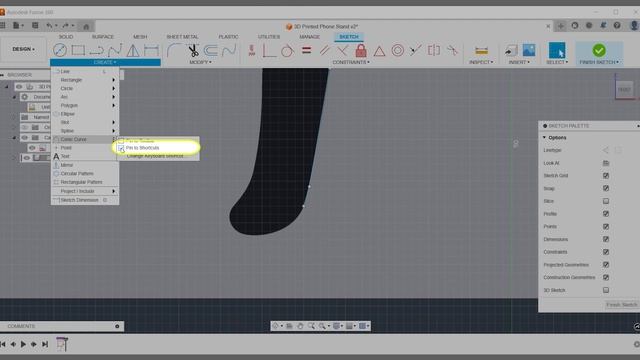Pick the Polygon triangle tool icon
Viewport: 640px width, 360px height.
pyautogui.click(x=133, y=51)
